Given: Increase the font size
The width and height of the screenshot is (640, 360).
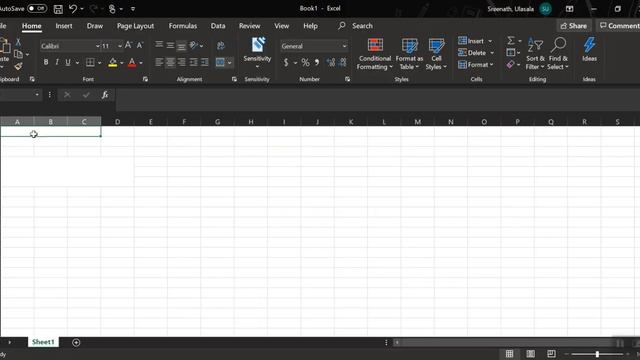Looking at the screenshot, I should click(x=128, y=46).
